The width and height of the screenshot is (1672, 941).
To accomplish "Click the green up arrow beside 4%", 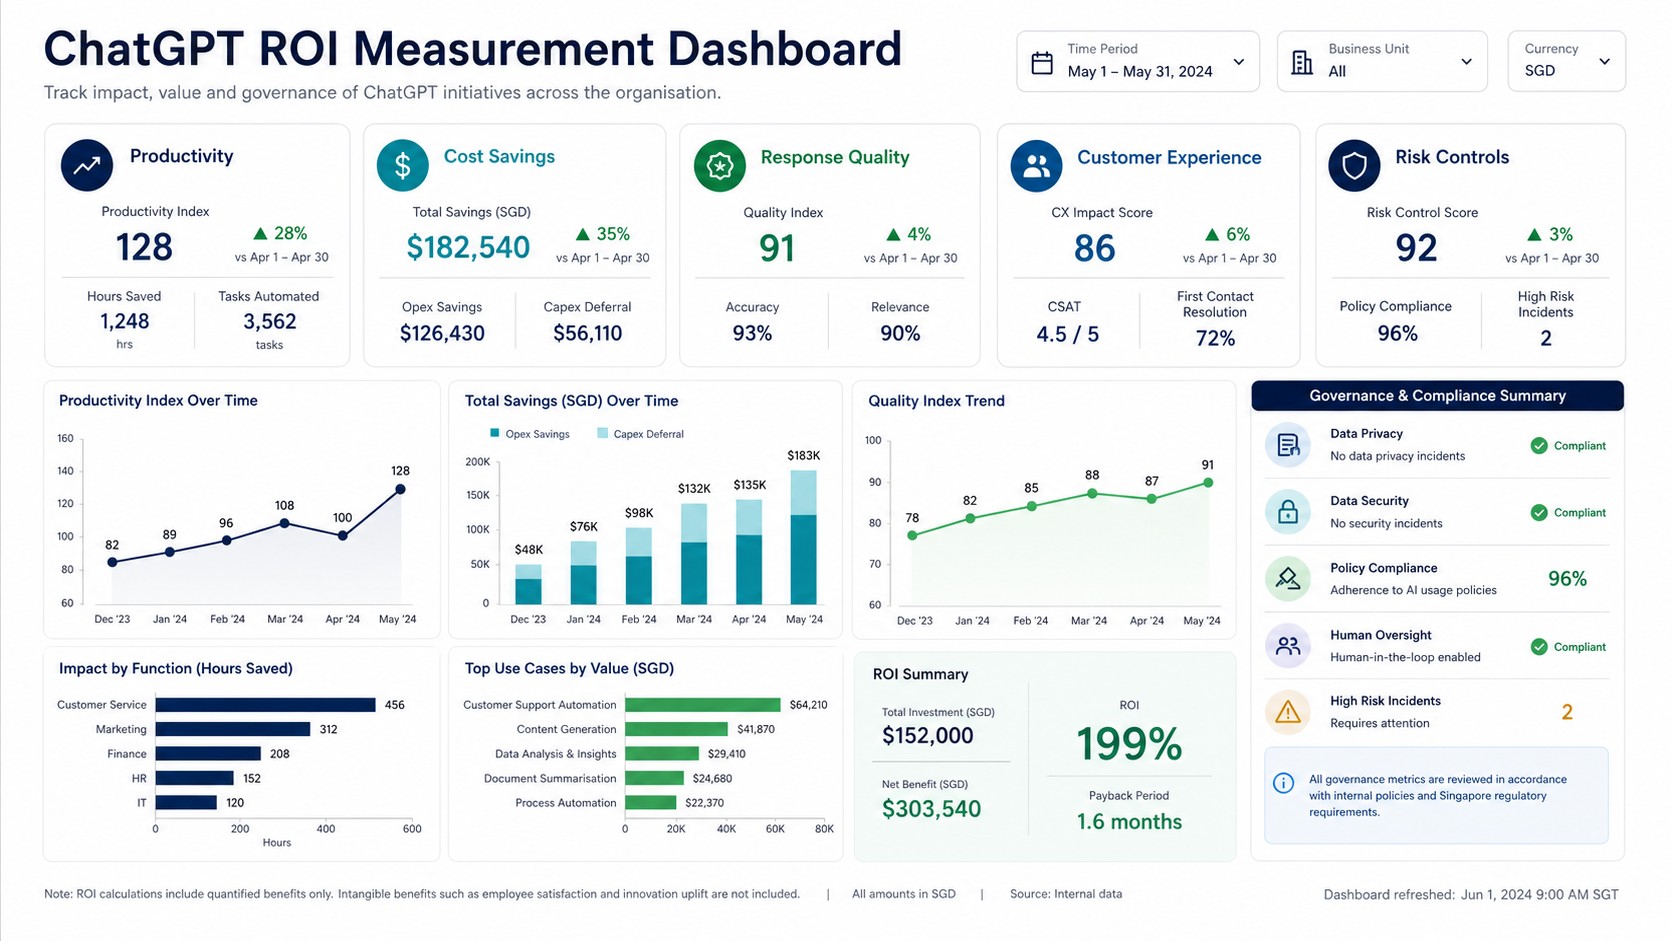I will 893,234.
